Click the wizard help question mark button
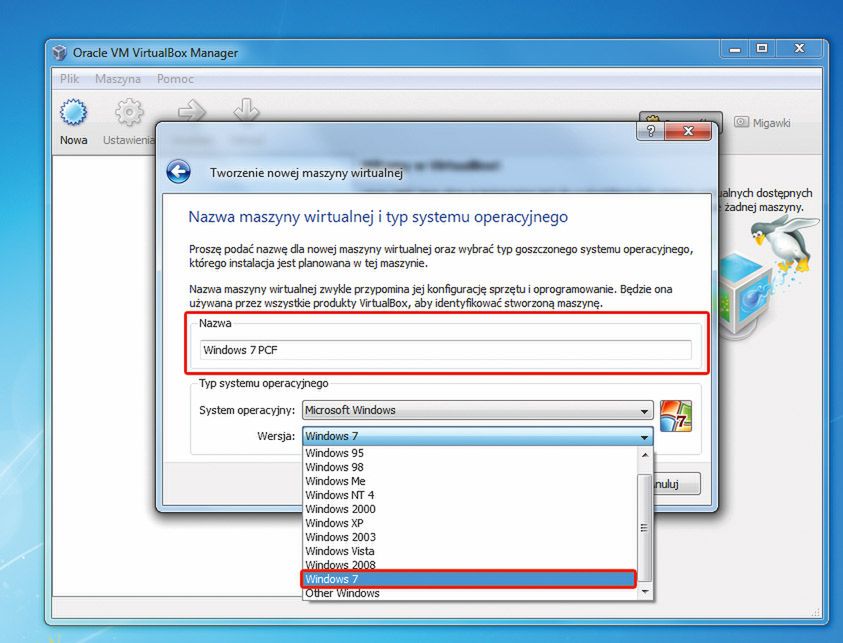Viewport: 843px width, 643px height. click(651, 131)
